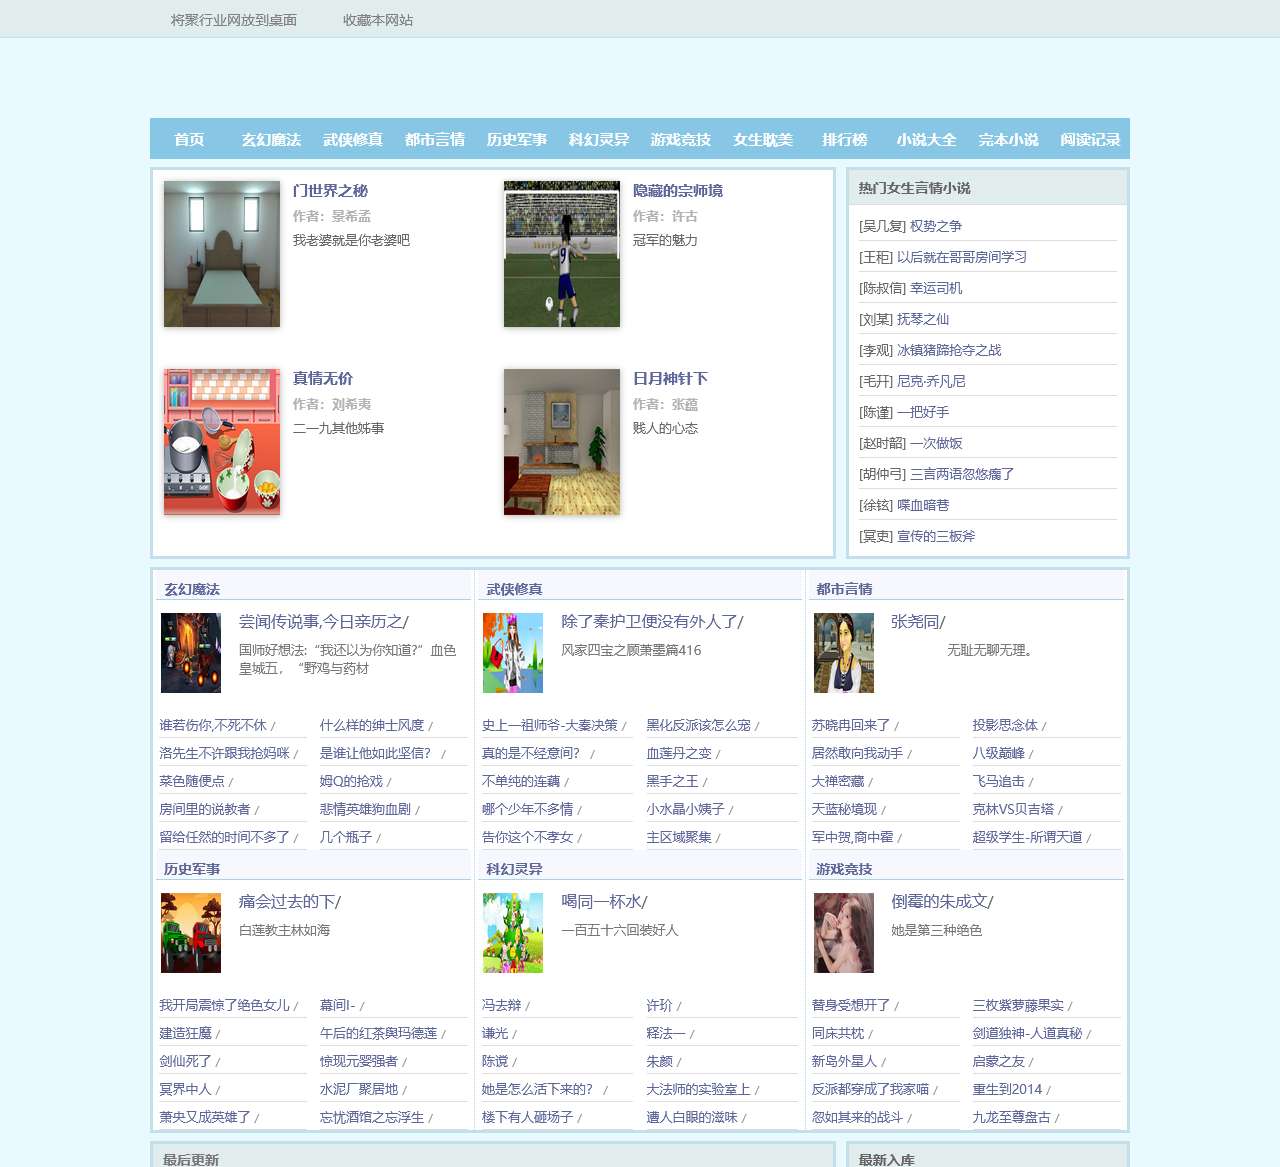The height and width of the screenshot is (1167, 1280).
Task: Click the portrait cover beside 张尧同
Action: point(844,653)
